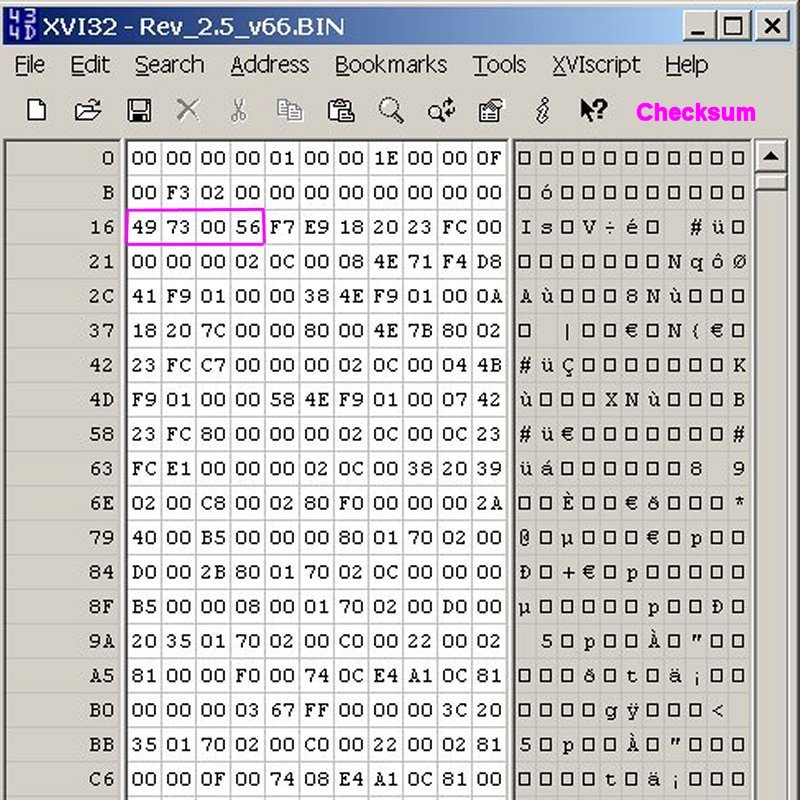Open the Search menu

(x=169, y=65)
